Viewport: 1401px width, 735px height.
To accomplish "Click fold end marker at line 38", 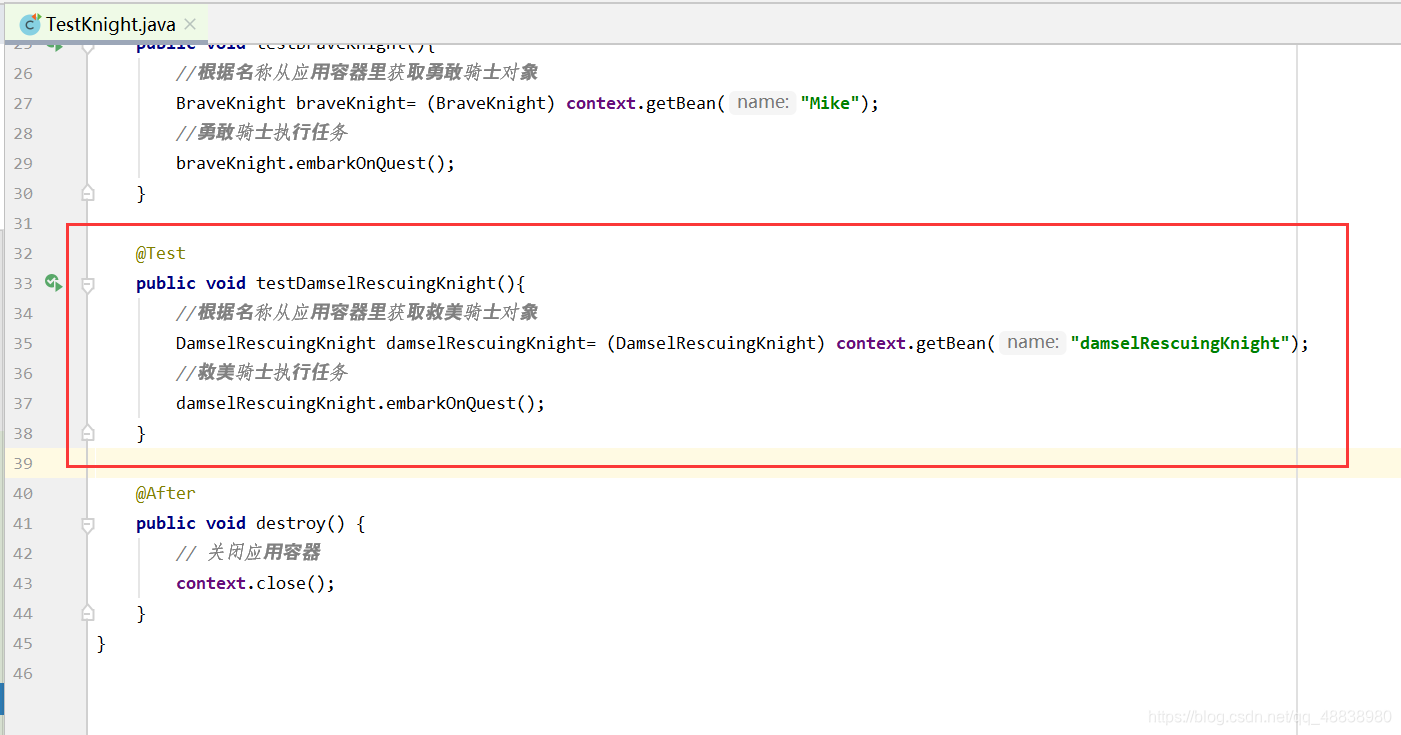I will pyautogui.click(x=88, y=433).
